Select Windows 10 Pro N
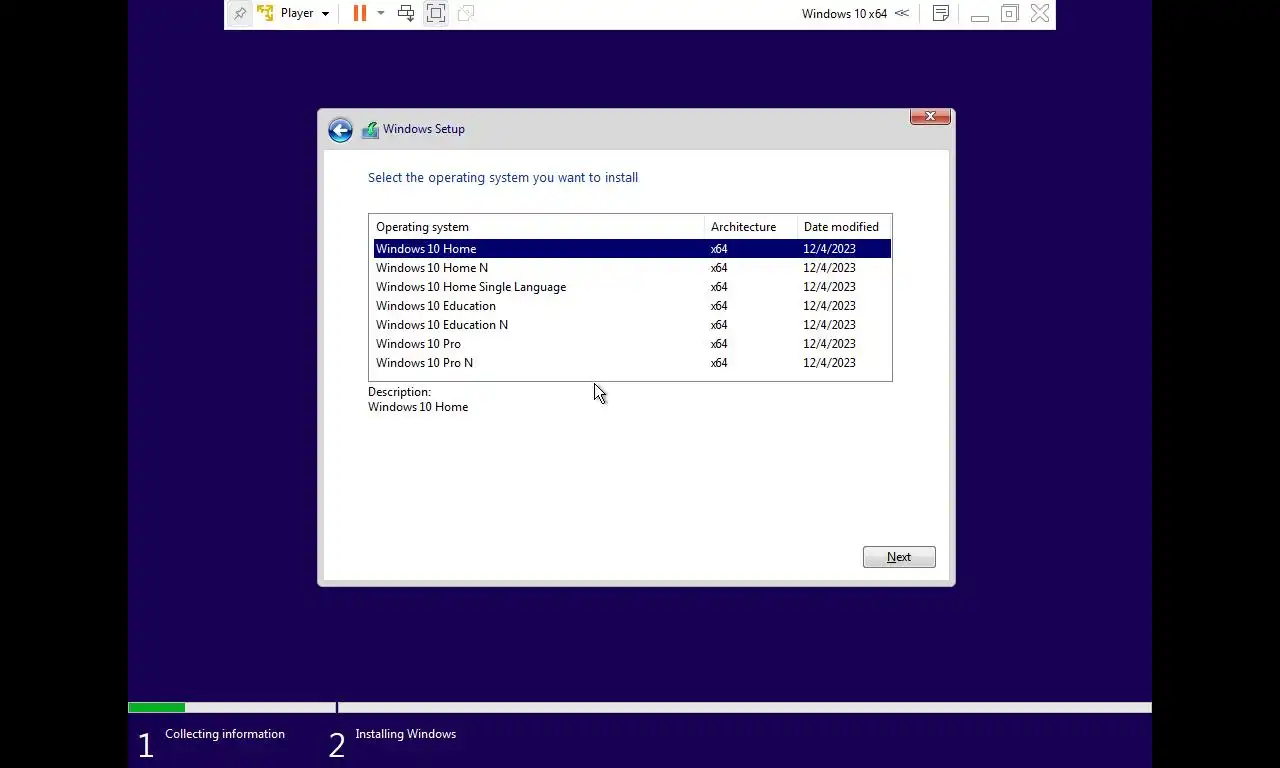Screen dimensions: 1280x768 click(632, 363)
